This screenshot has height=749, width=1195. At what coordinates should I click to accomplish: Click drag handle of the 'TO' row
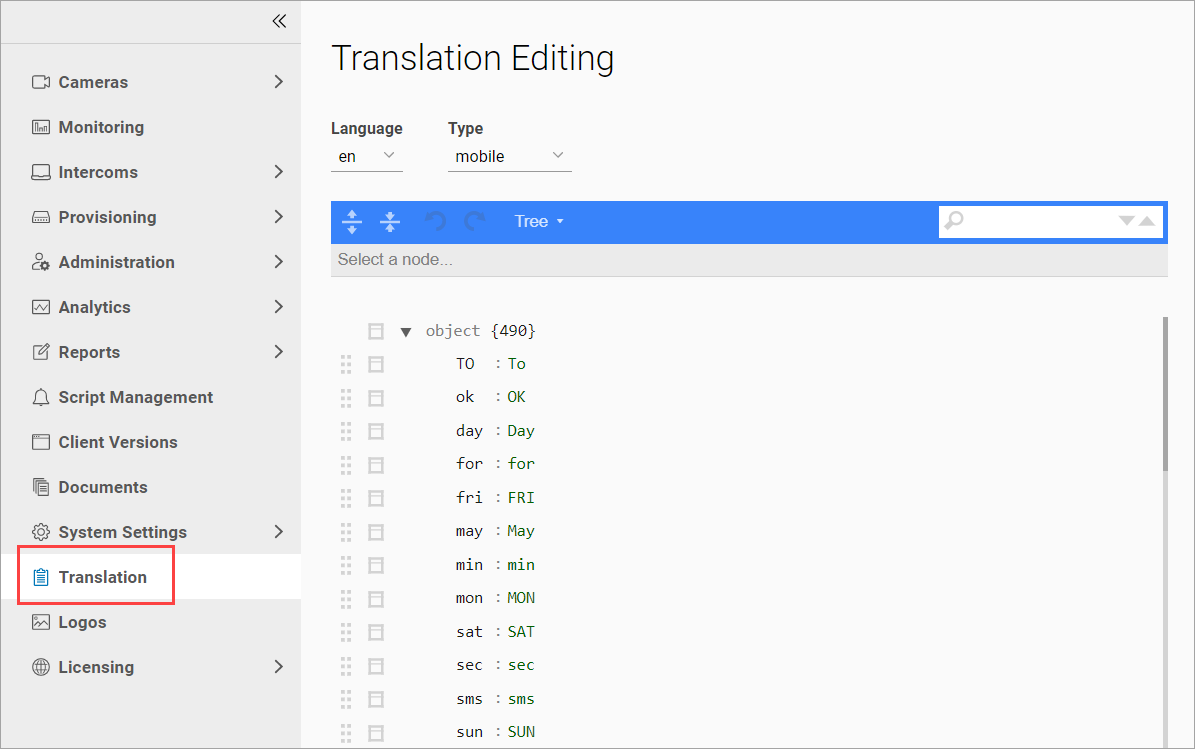coord(346,364)
